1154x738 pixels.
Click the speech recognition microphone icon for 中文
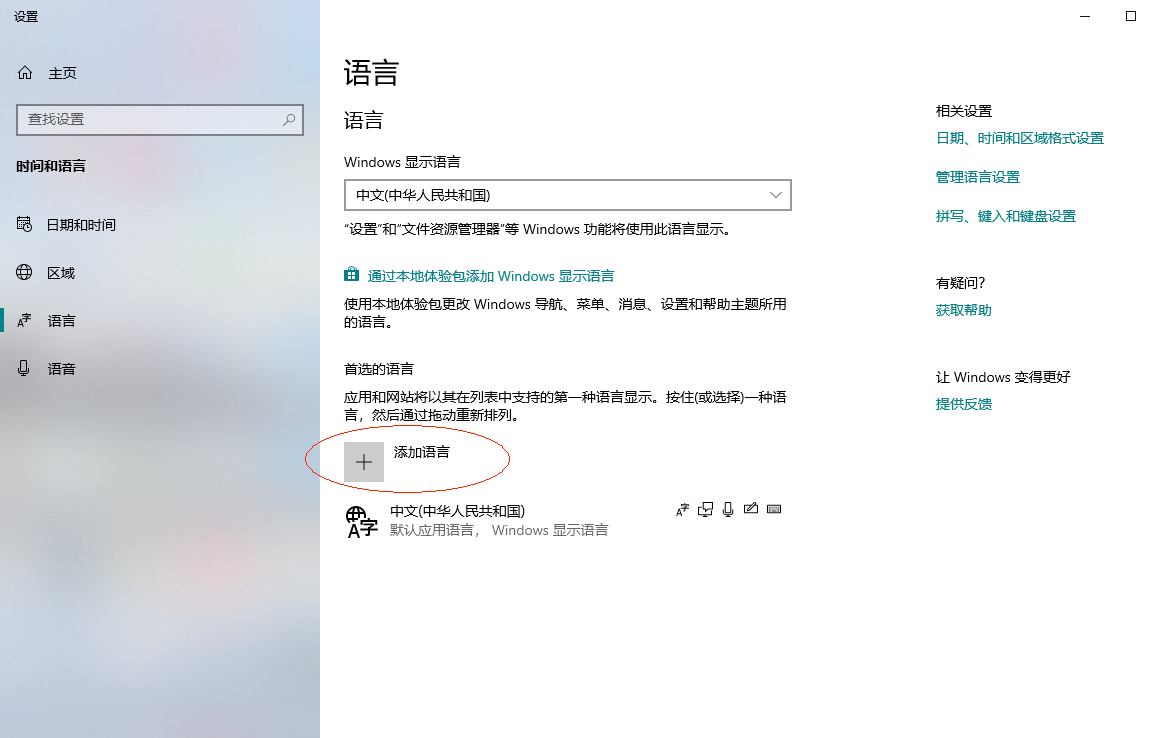(x=728, y=509)
